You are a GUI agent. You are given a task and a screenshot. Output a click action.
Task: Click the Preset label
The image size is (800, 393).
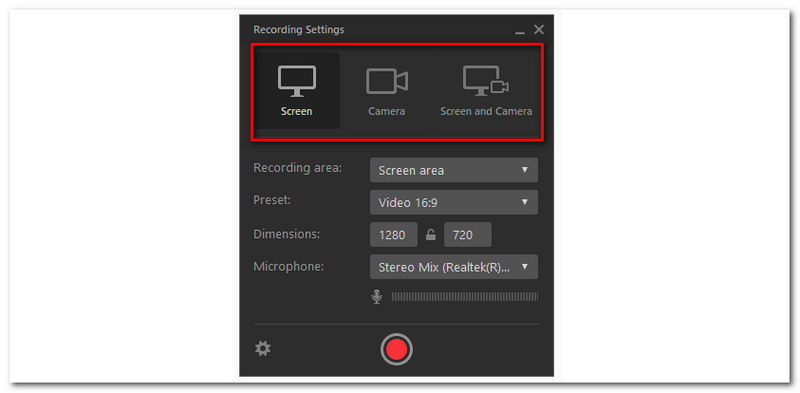point(272,200)
